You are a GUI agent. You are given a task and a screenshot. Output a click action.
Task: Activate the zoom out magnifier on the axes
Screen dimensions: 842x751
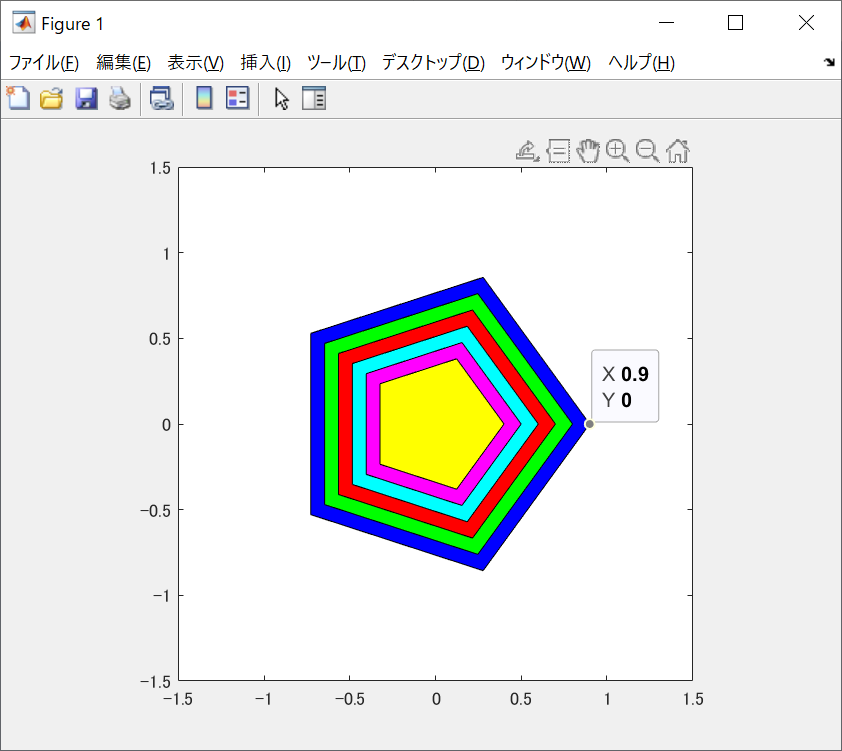(648, 151)
